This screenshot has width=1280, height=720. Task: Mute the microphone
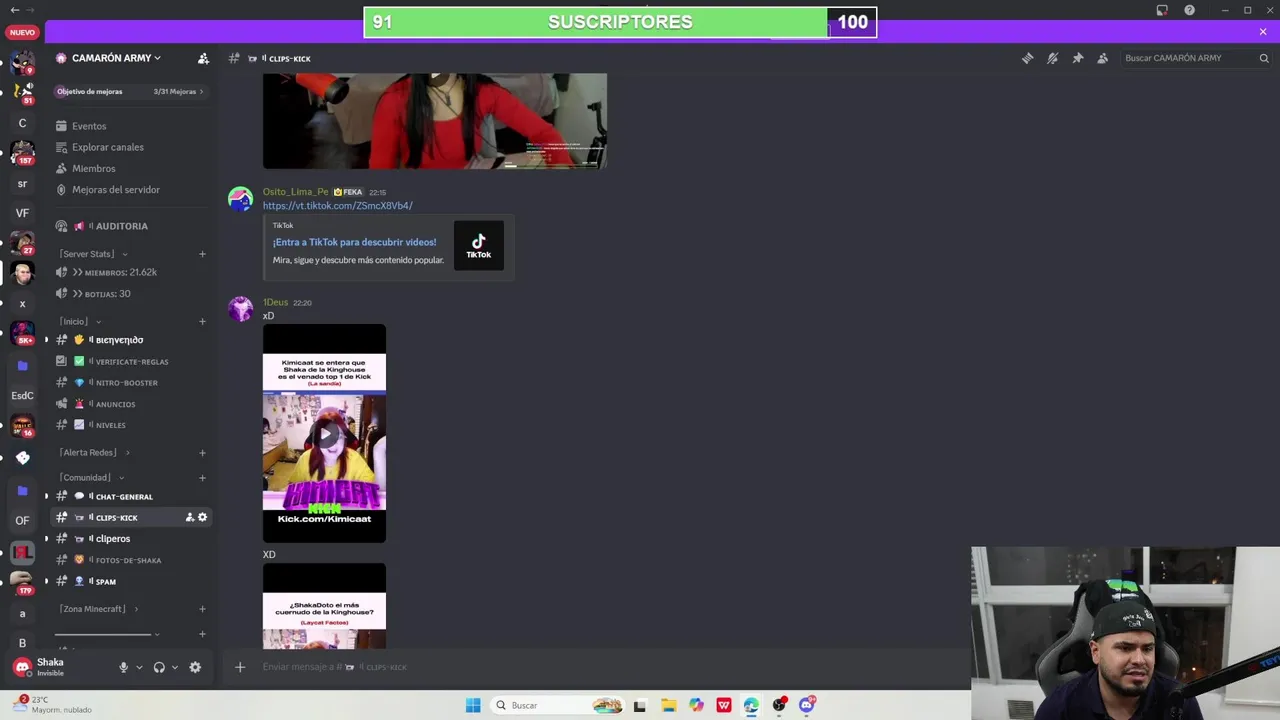[124, 667]
